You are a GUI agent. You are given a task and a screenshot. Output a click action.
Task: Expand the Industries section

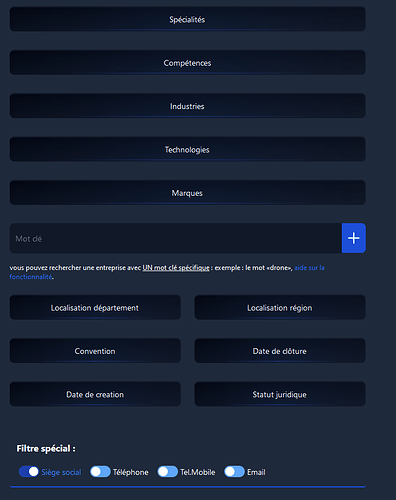[x=188, y=106]
